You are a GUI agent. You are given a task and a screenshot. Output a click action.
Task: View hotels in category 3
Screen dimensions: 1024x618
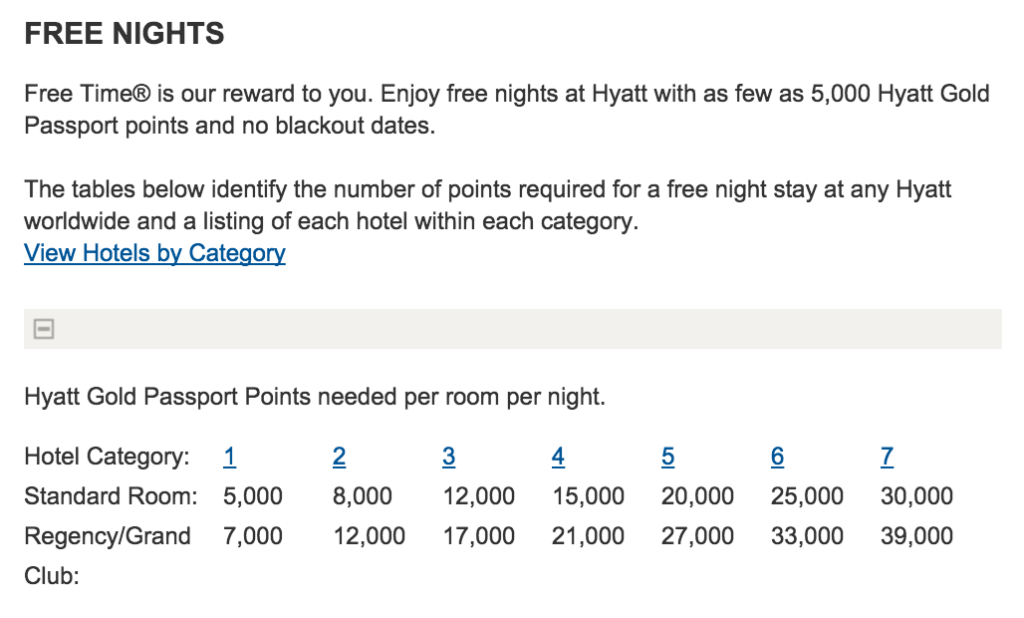click(x=448, y=456)
